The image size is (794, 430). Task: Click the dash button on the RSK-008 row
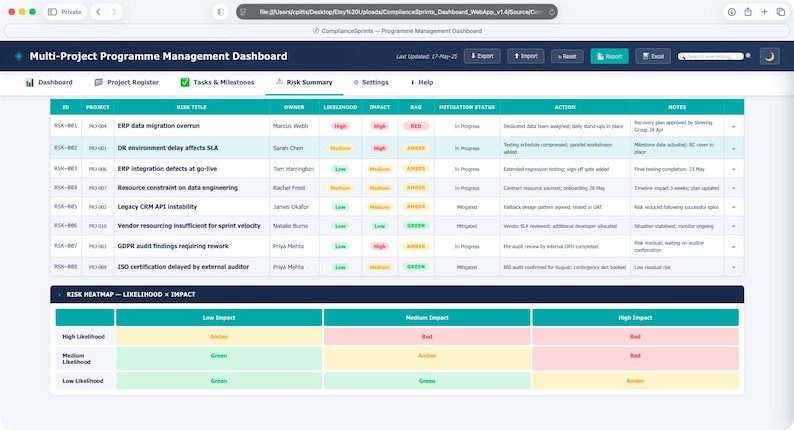pyautogui.click(x=733, y=267)
